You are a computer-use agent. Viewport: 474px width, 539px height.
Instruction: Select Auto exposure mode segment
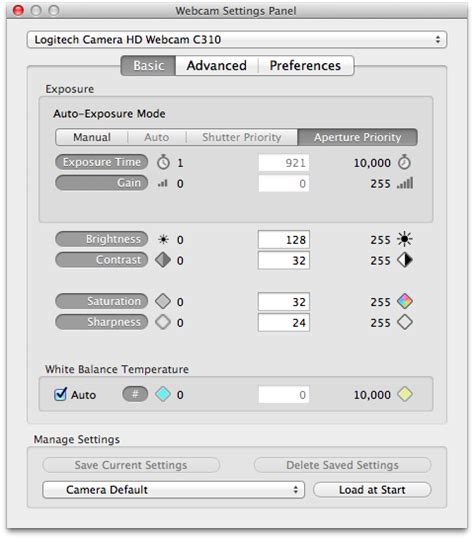[157, 137]
